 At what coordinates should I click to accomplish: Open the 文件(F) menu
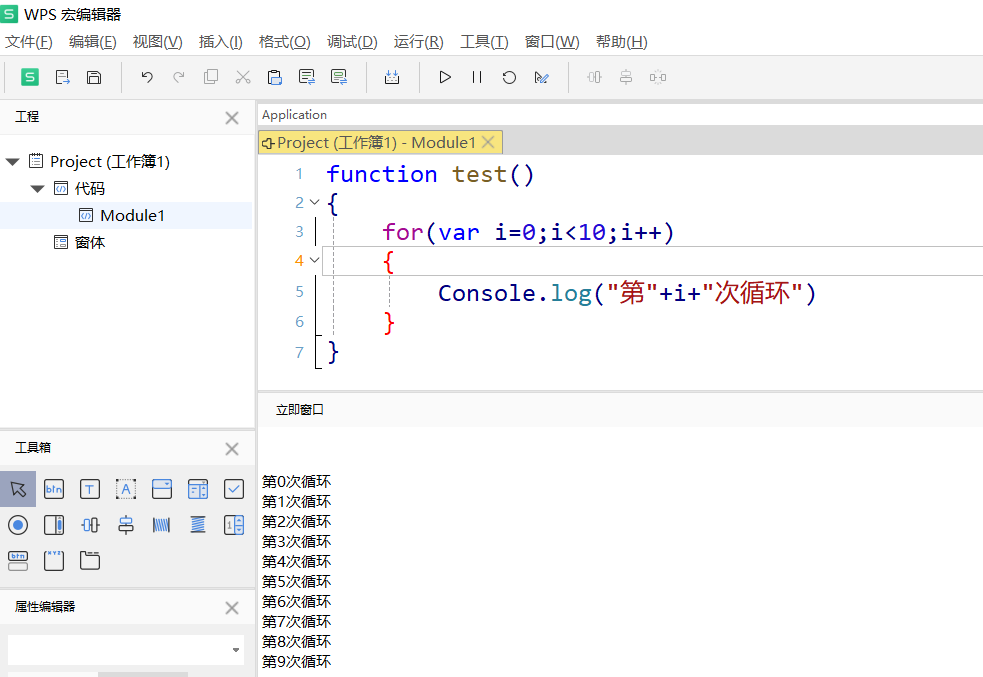(x=29, y=42)
